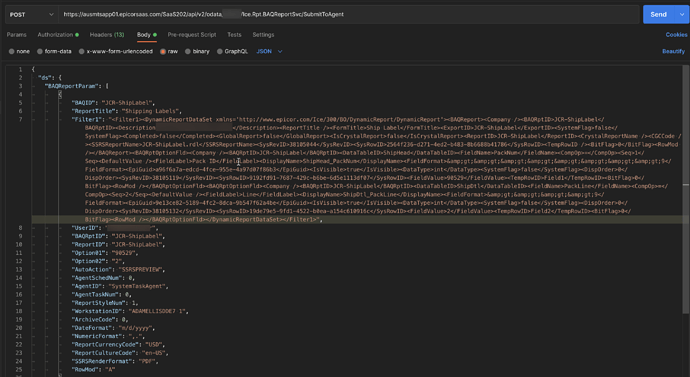Click the "DateFormat" line text
690x377 pixels.
click(113, 328)
